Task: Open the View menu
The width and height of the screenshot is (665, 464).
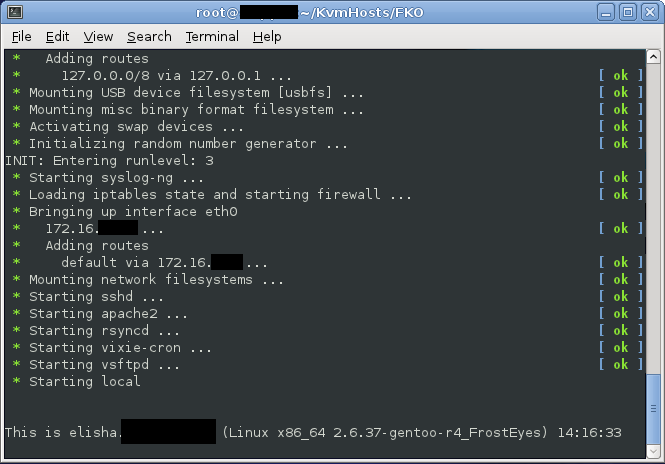Action: tap(98, 37)
